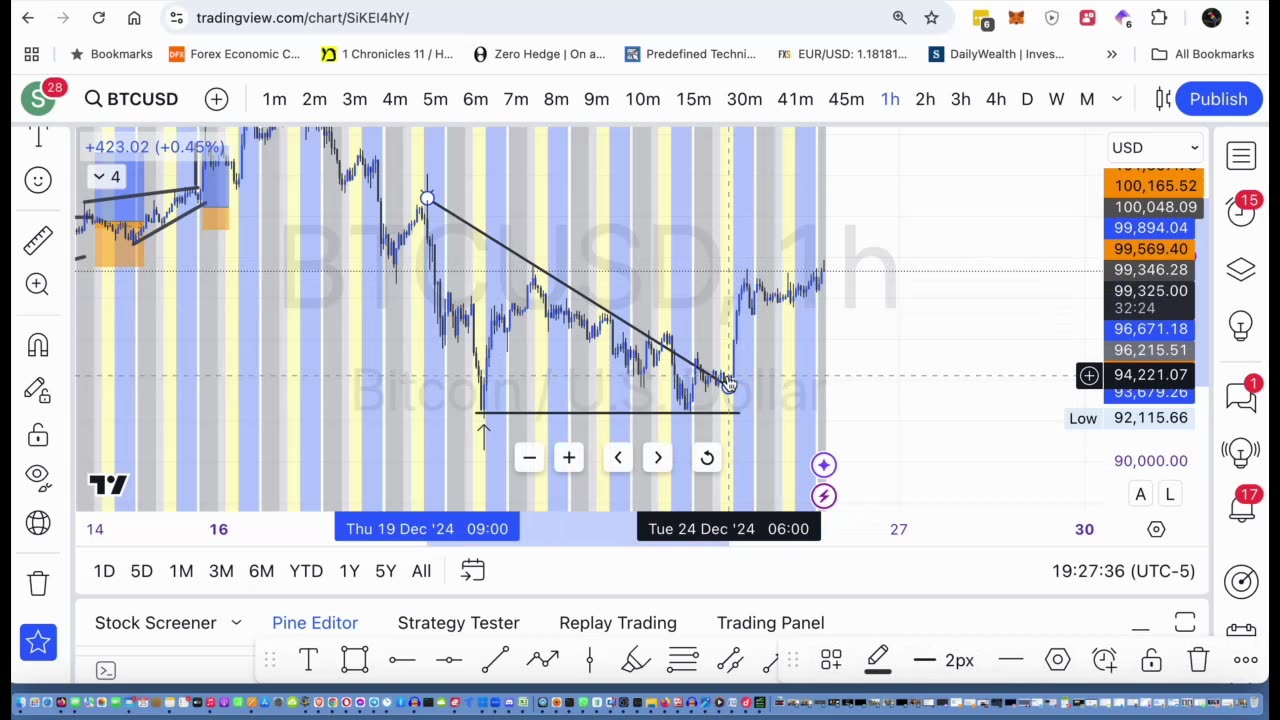Image resolution: width=1280 pixels, height=720 pixels.
Task: Open drawing settings hexagon in floating toolbar
Action: pos(1057,660)
